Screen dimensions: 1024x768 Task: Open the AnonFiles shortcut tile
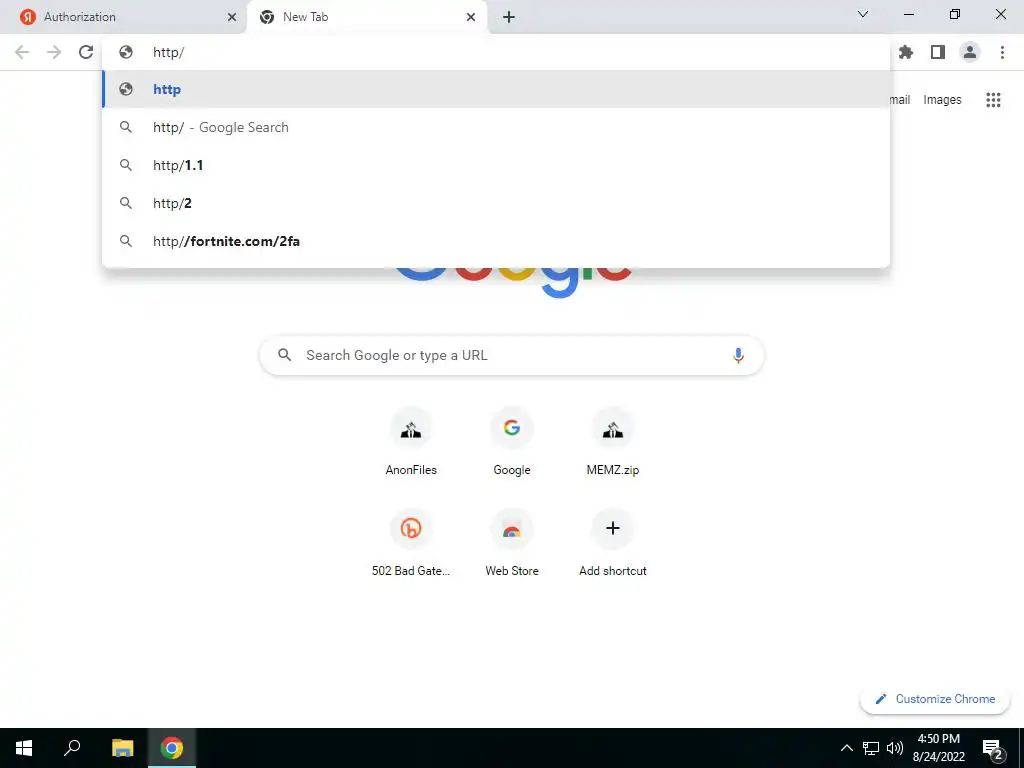(x=411, y=441)
